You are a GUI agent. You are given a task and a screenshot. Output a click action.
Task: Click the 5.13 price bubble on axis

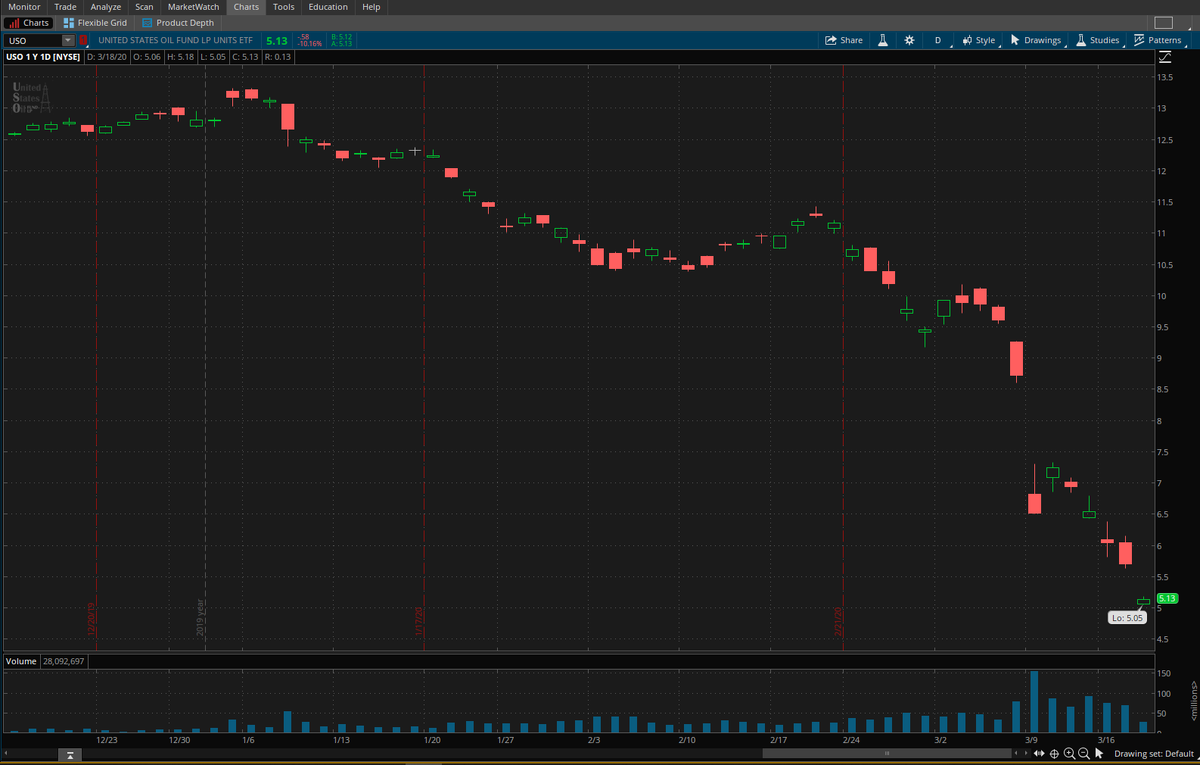pos(1167,598)
